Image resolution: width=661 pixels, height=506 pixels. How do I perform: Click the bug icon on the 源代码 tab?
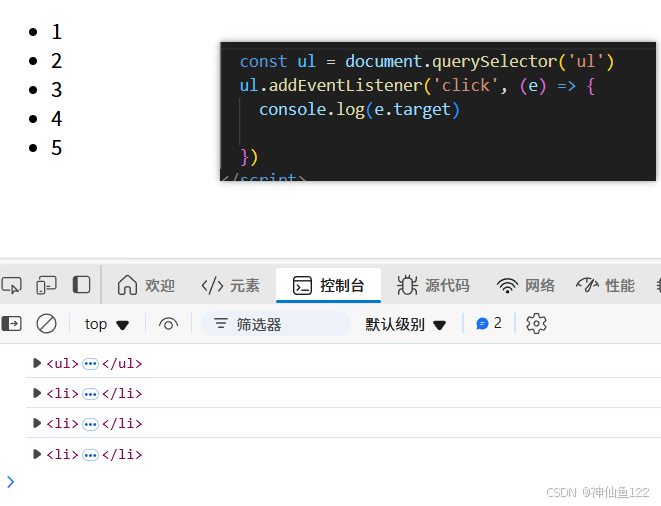click(407, 285)
